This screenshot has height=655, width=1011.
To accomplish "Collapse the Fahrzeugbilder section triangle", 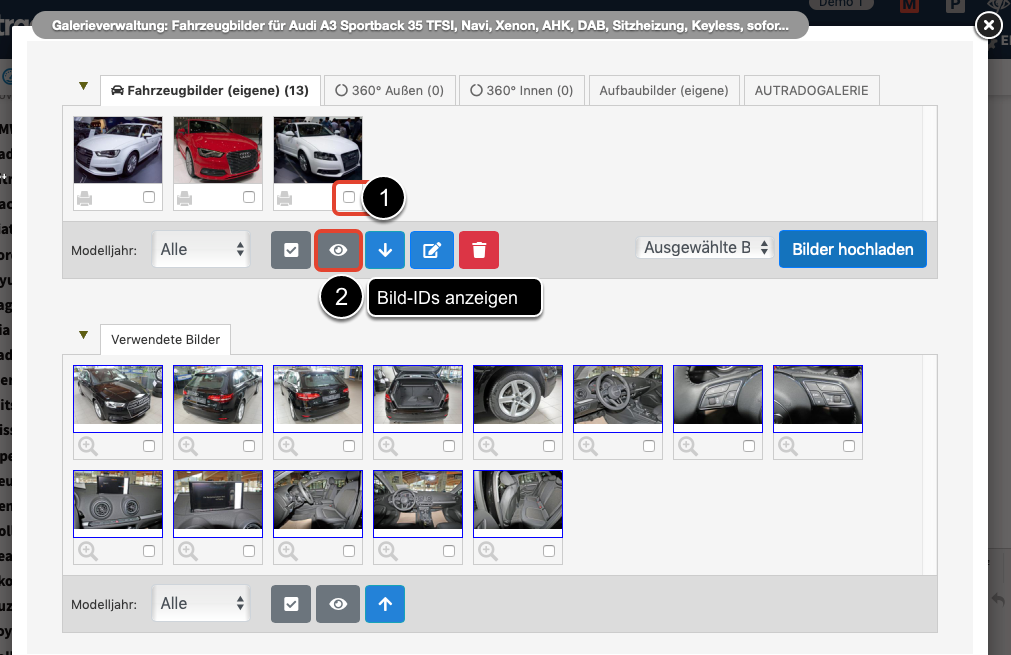I will click(x=84, y=87).
